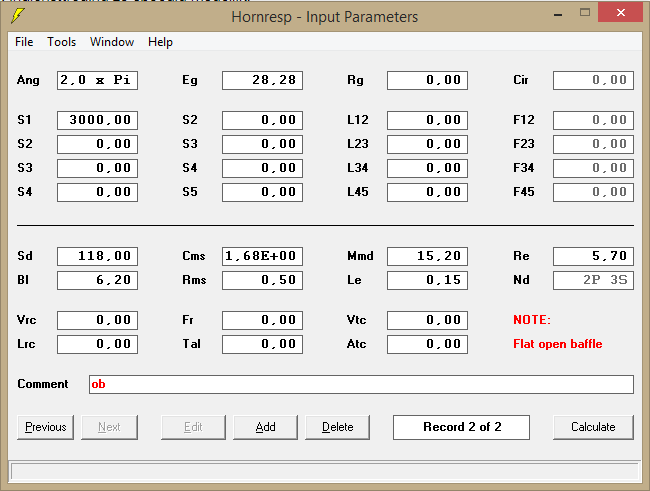Click the Nd field showing 2P 3S

click(593, 280)
